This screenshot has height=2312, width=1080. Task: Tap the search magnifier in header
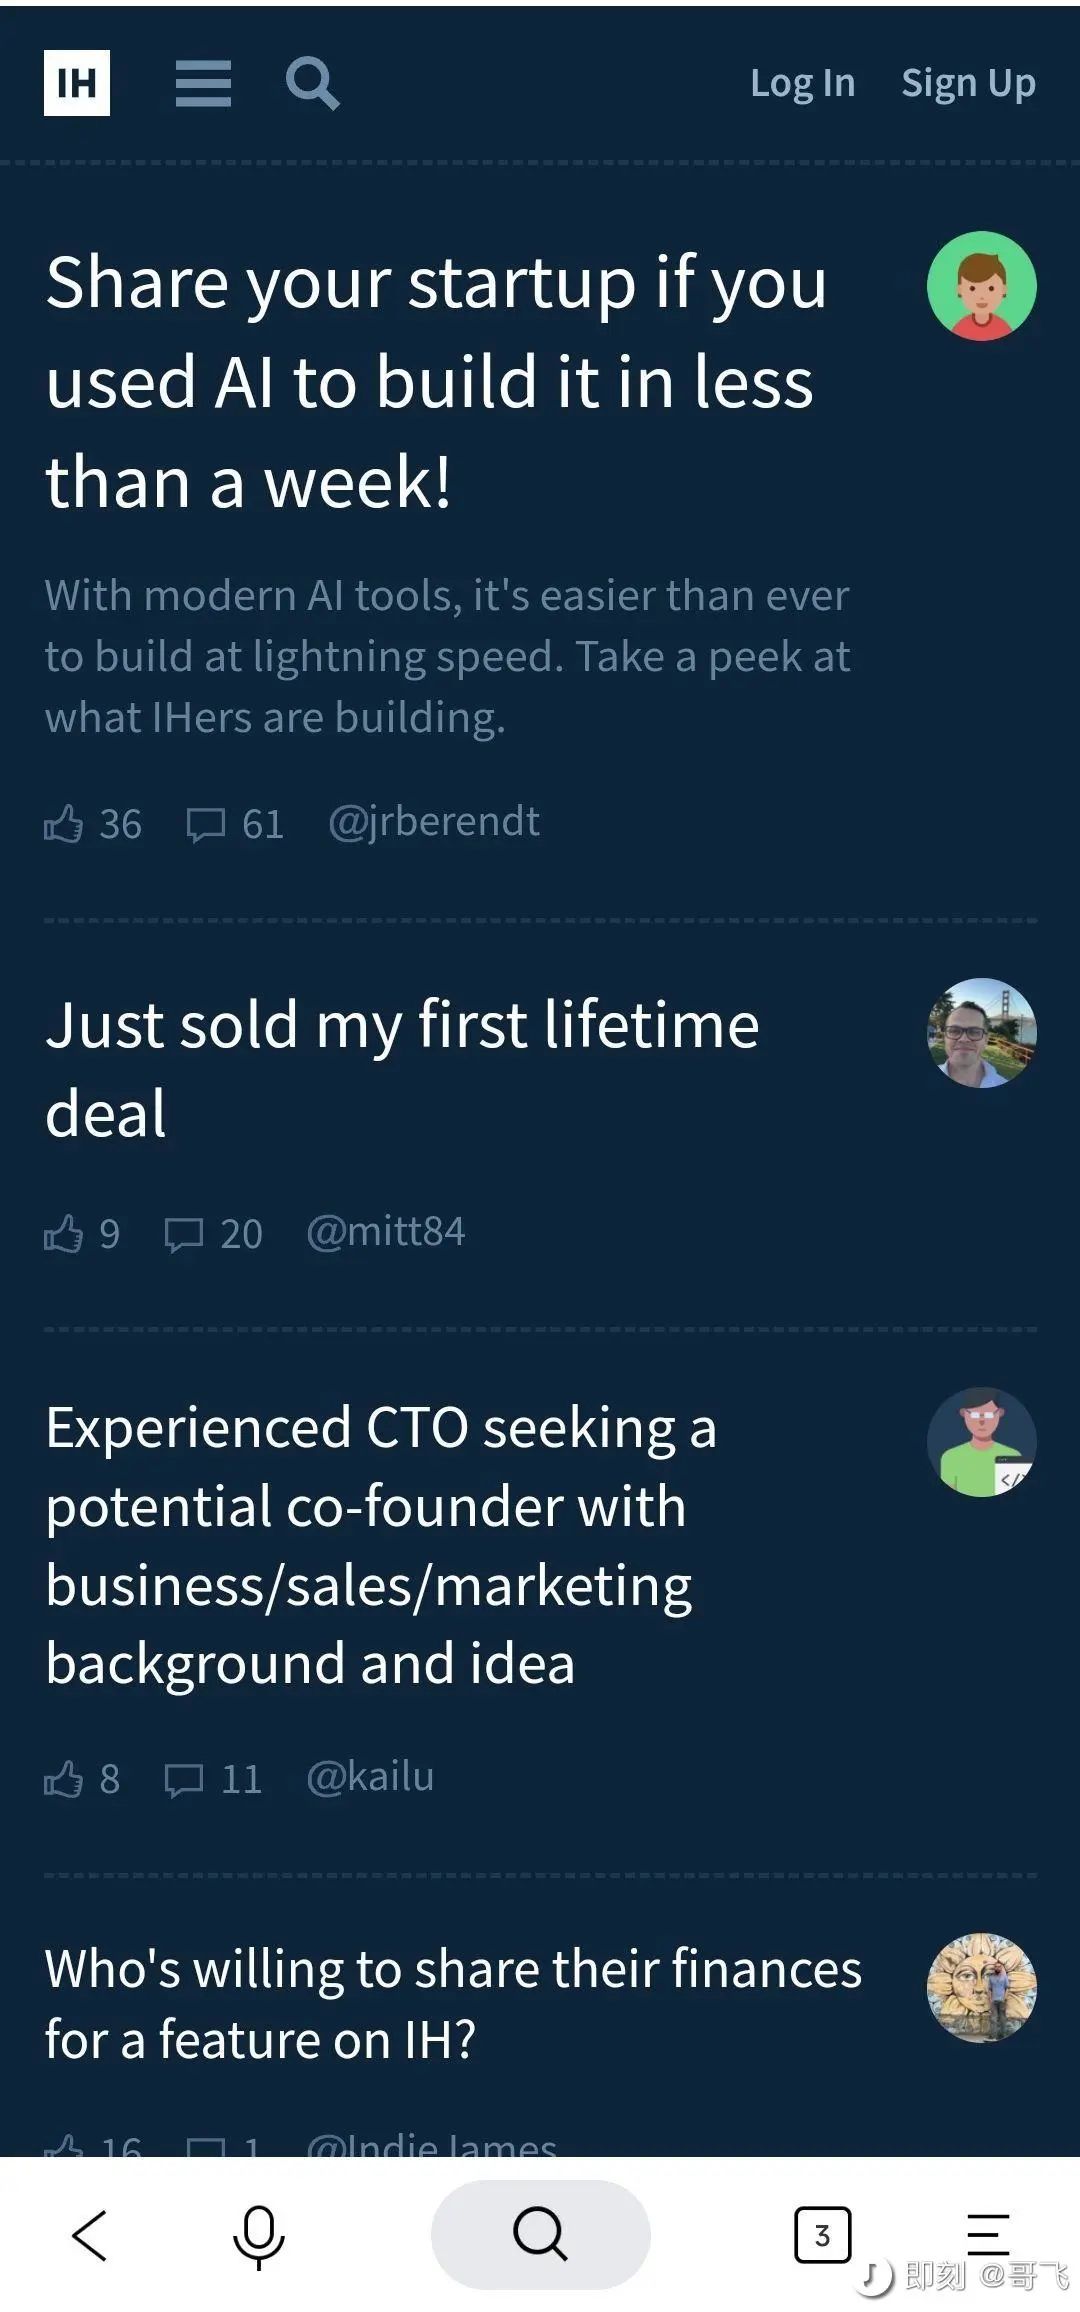point(312,83)
